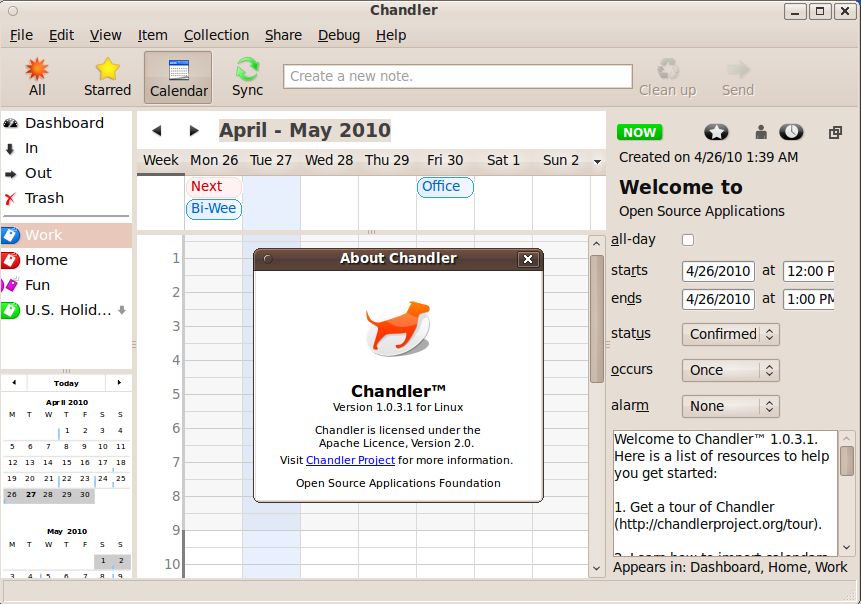The image size is (861, 604).
Task: Switch to Calendar view in the toolbar
Action: point(178,77)
